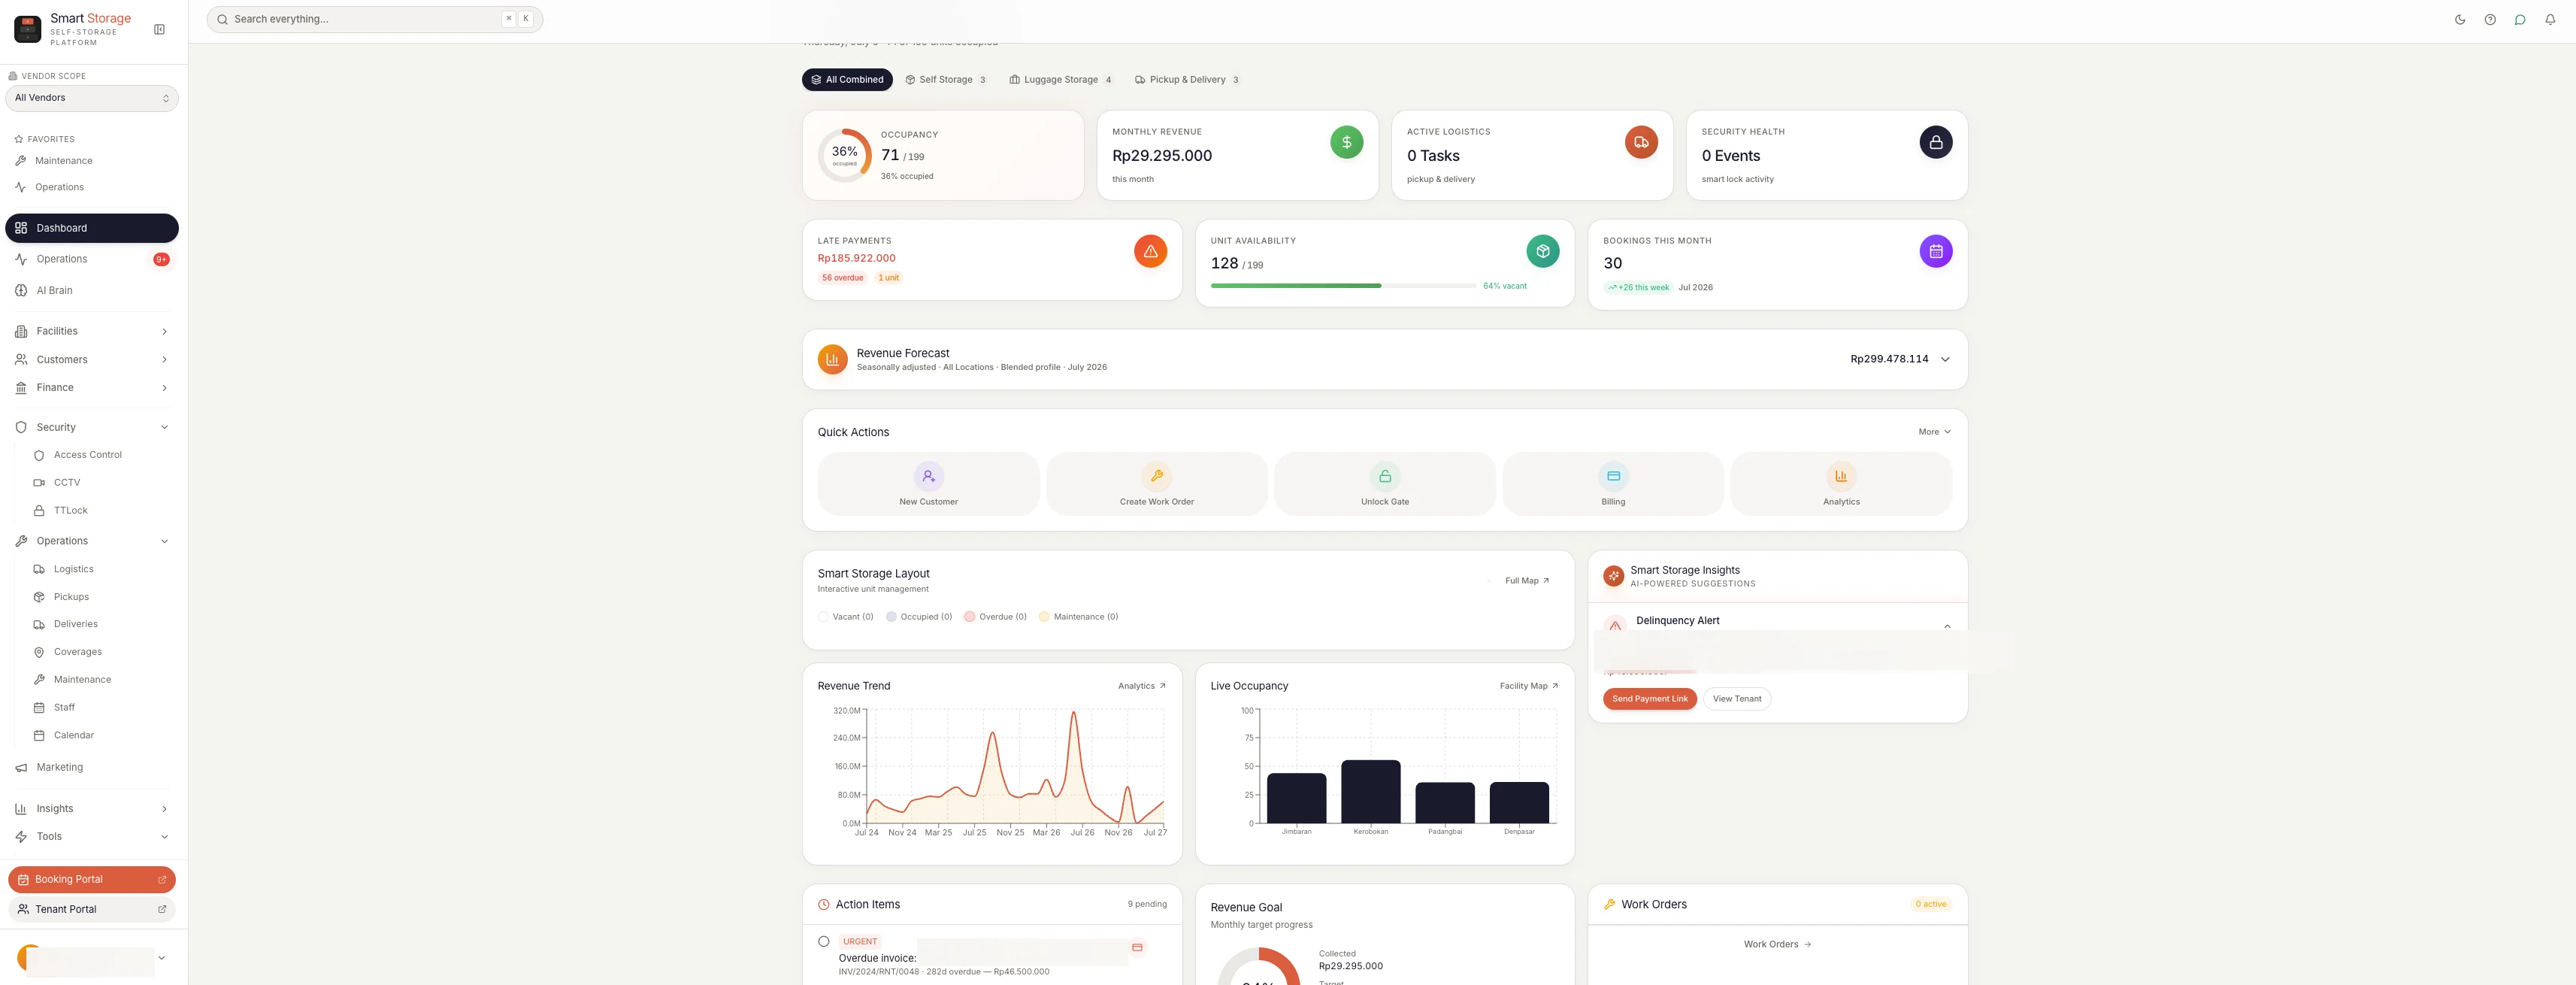Open the Full Map link
Screen dimensions: 2576x985
click(1527, 581)
